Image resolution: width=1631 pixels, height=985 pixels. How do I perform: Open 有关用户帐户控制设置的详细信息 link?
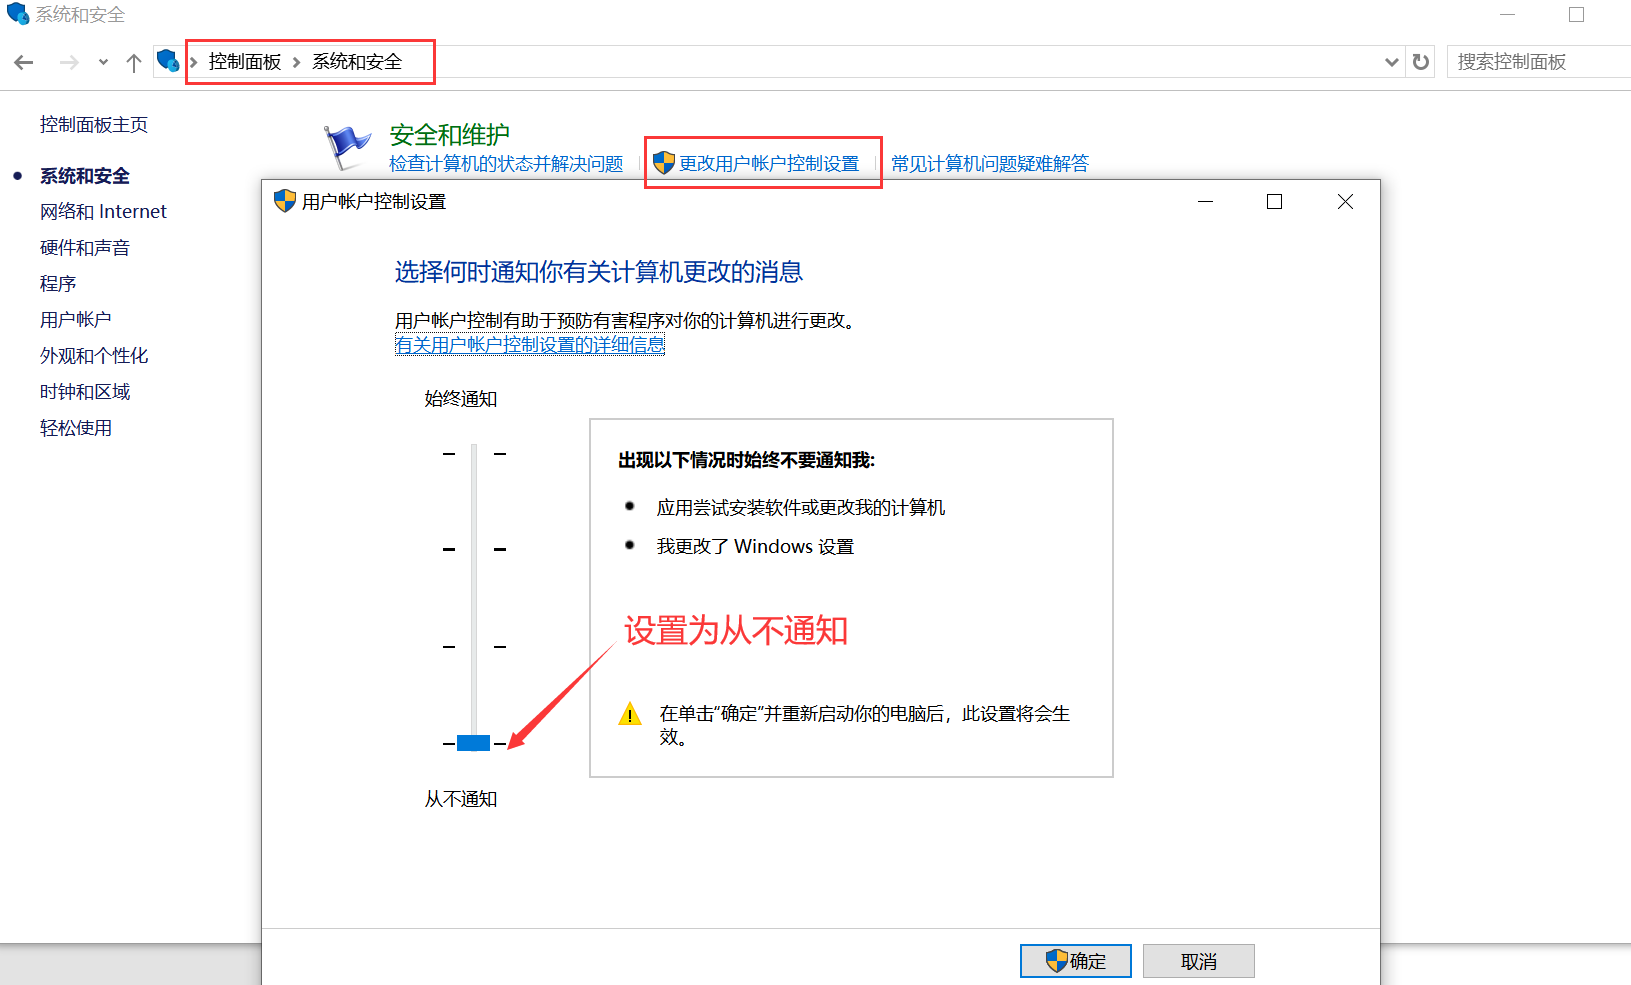(x=530, y=345)
